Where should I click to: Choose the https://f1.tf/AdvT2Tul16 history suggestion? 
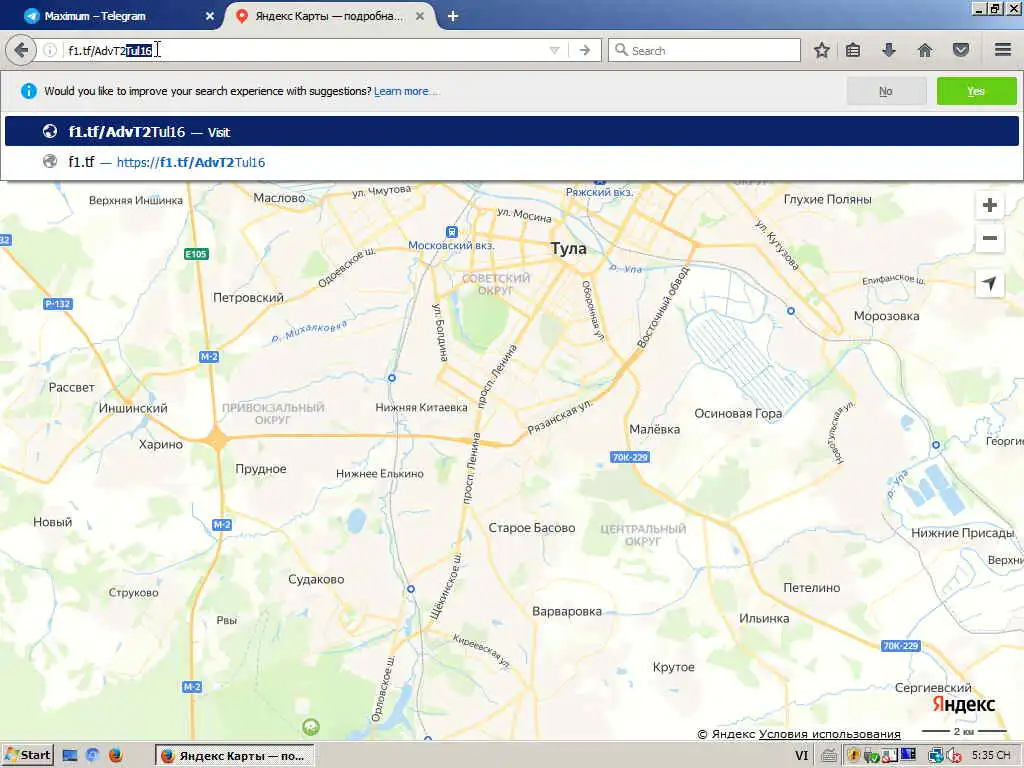(x=511, y=162)
